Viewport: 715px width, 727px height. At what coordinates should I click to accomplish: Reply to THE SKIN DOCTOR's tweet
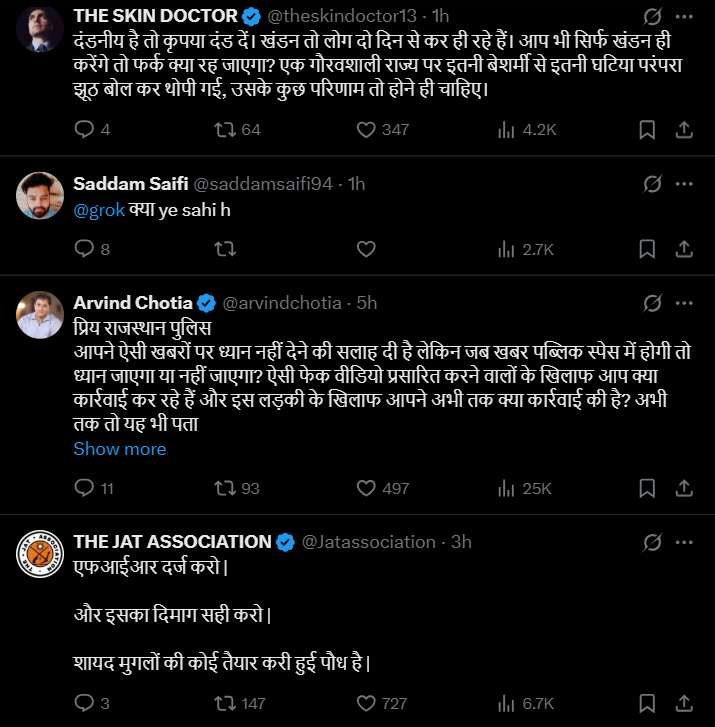coord(84,130)
